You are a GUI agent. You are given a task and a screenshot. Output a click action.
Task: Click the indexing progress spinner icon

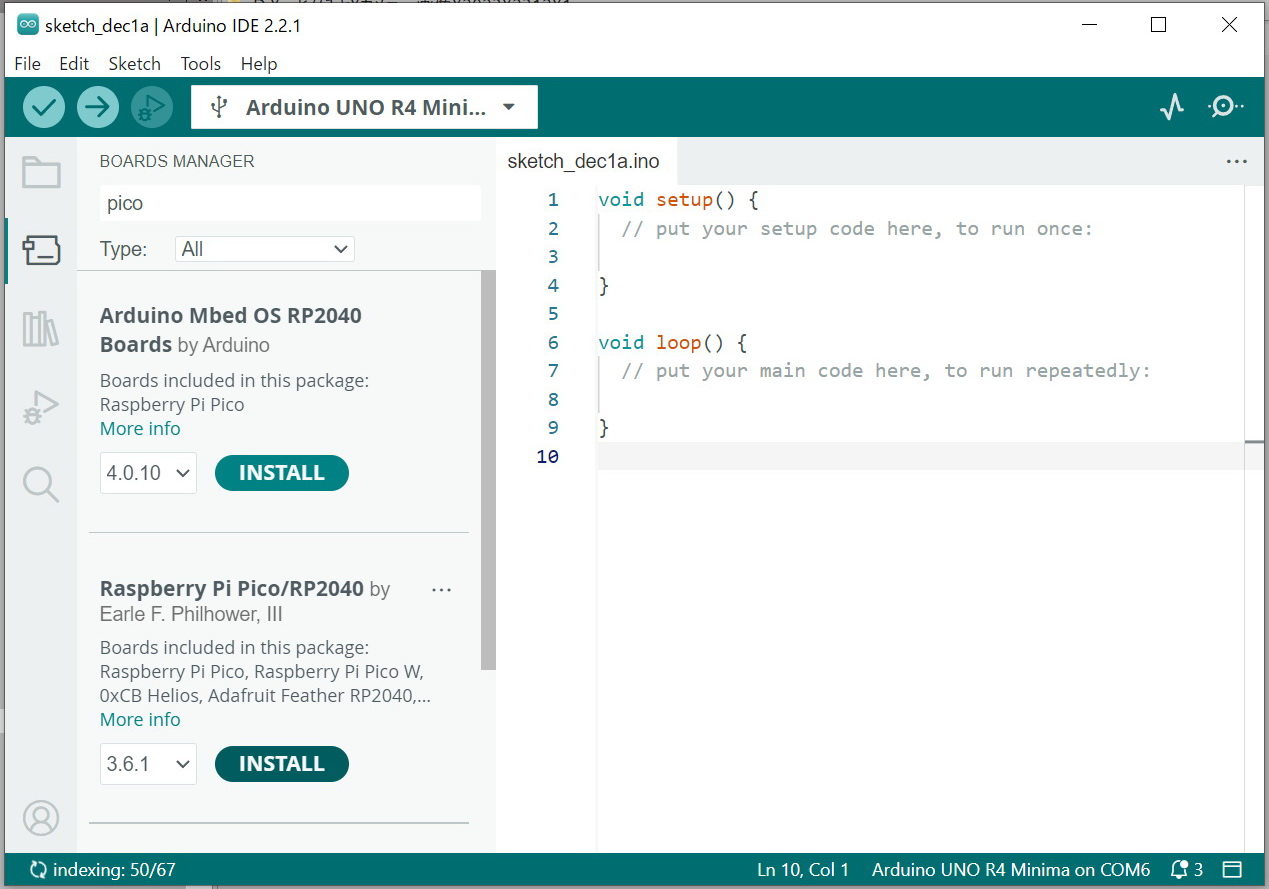pyautogui.click(x=39, y=870)
